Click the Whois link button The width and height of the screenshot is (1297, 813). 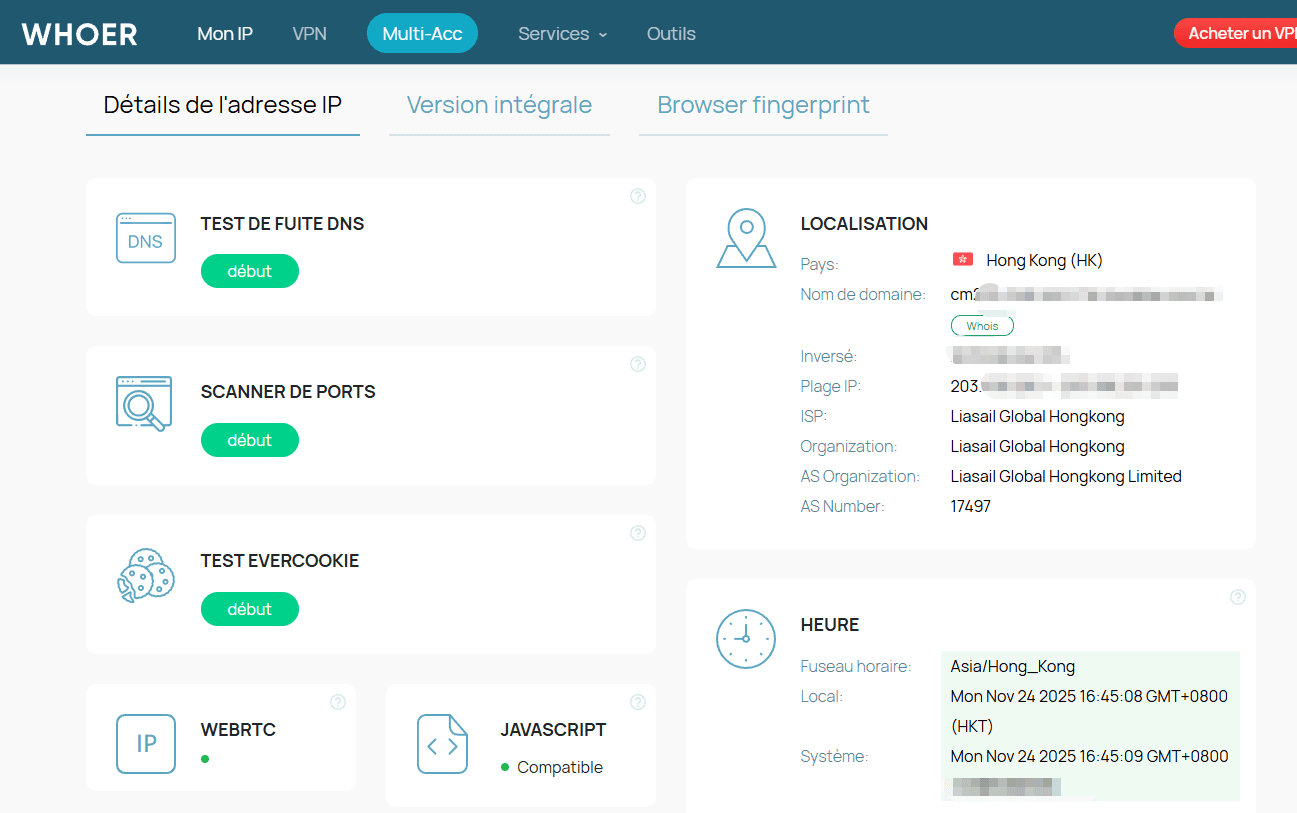(x=982, y=326)
